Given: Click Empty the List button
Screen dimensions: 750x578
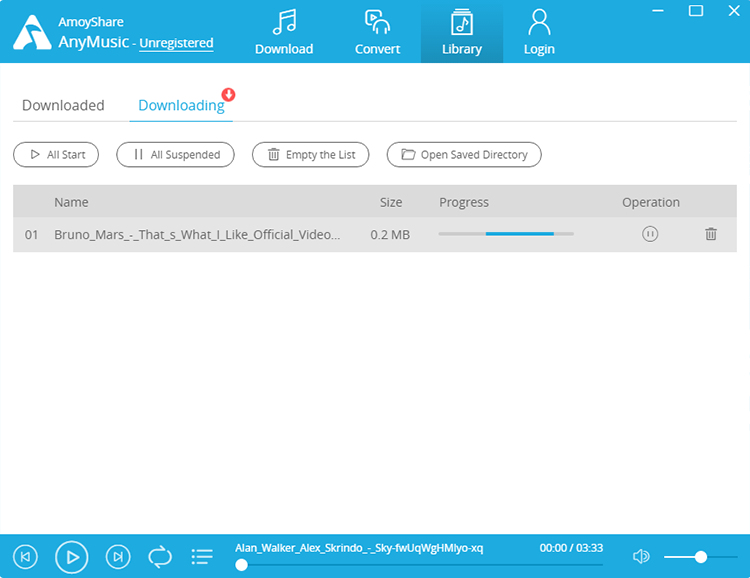Looking at the screenshot, I should tap(310, 155).
